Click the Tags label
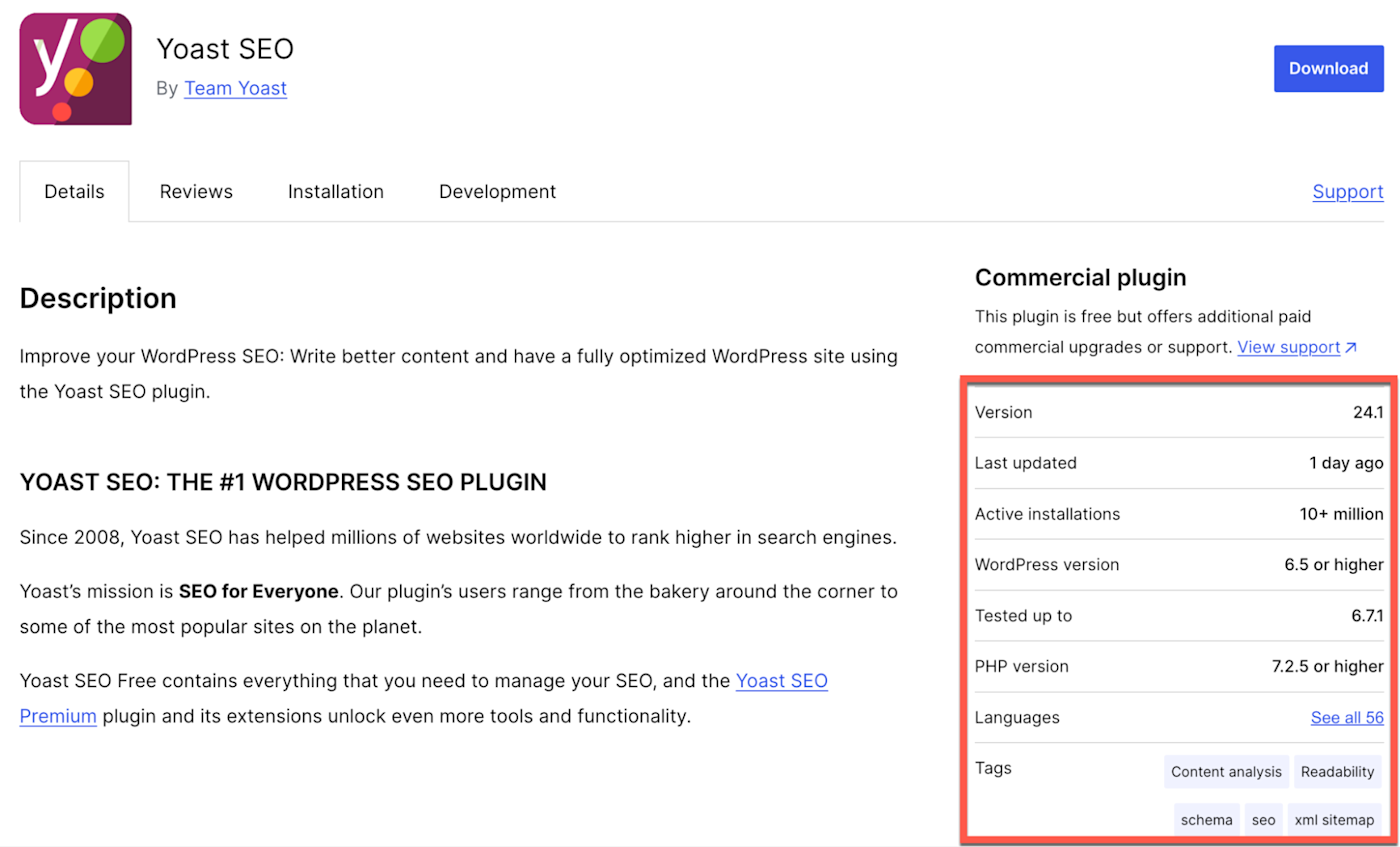1400x847 pixels. [x=993, y=768]
